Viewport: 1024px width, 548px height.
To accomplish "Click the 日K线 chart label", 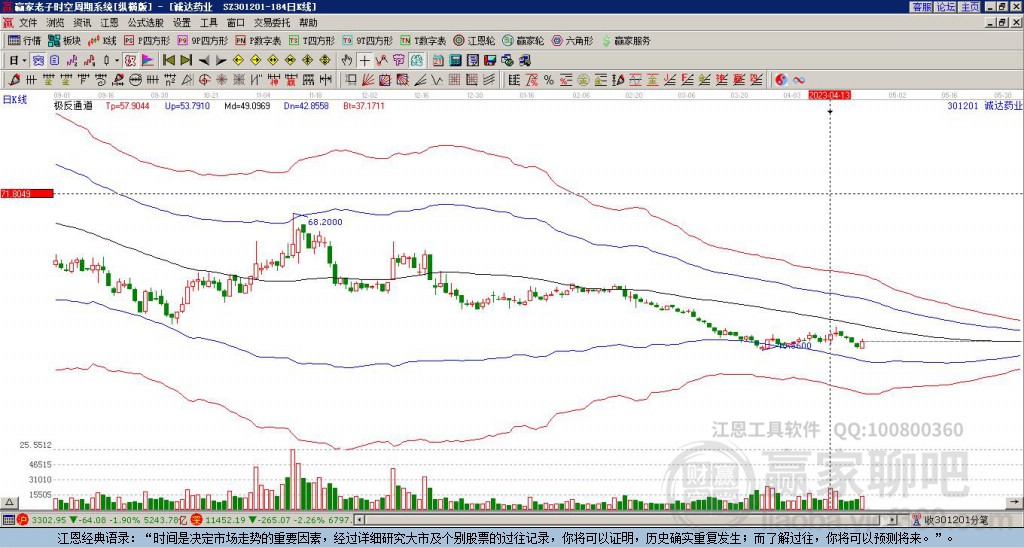I will [x=15, y=100].
